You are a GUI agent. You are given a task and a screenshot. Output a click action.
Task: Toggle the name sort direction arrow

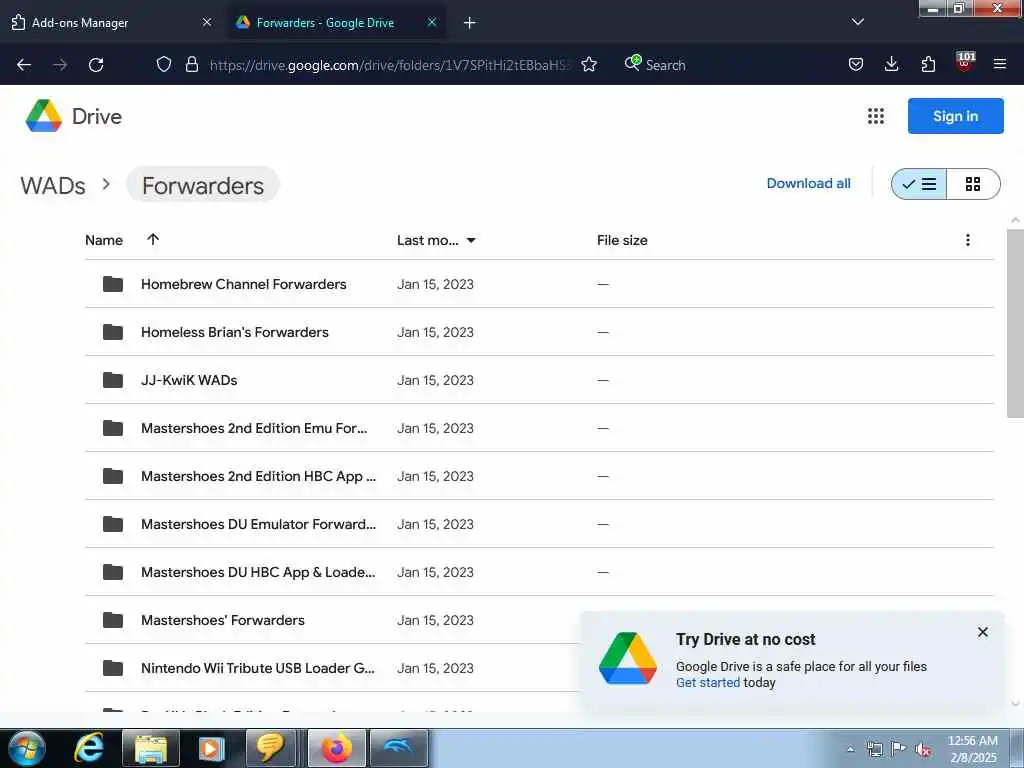click(x=153, y=239)
